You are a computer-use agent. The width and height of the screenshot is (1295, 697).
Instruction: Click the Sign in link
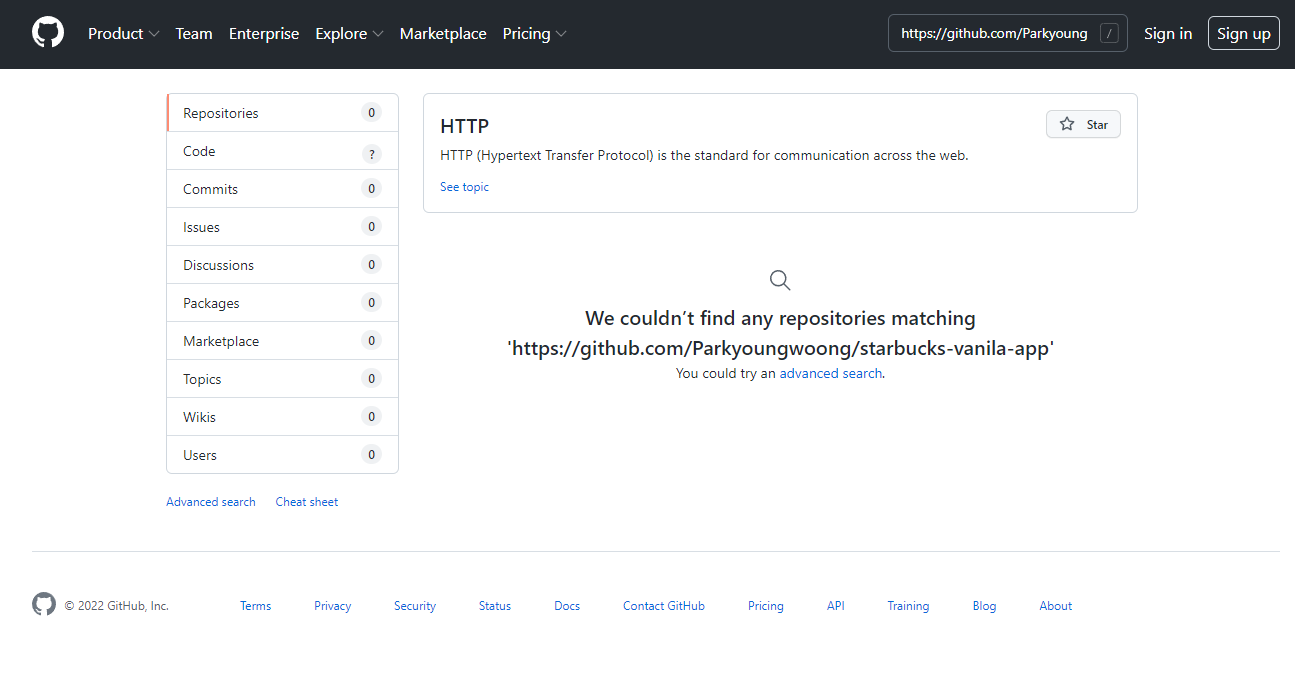click(1168, 33)
